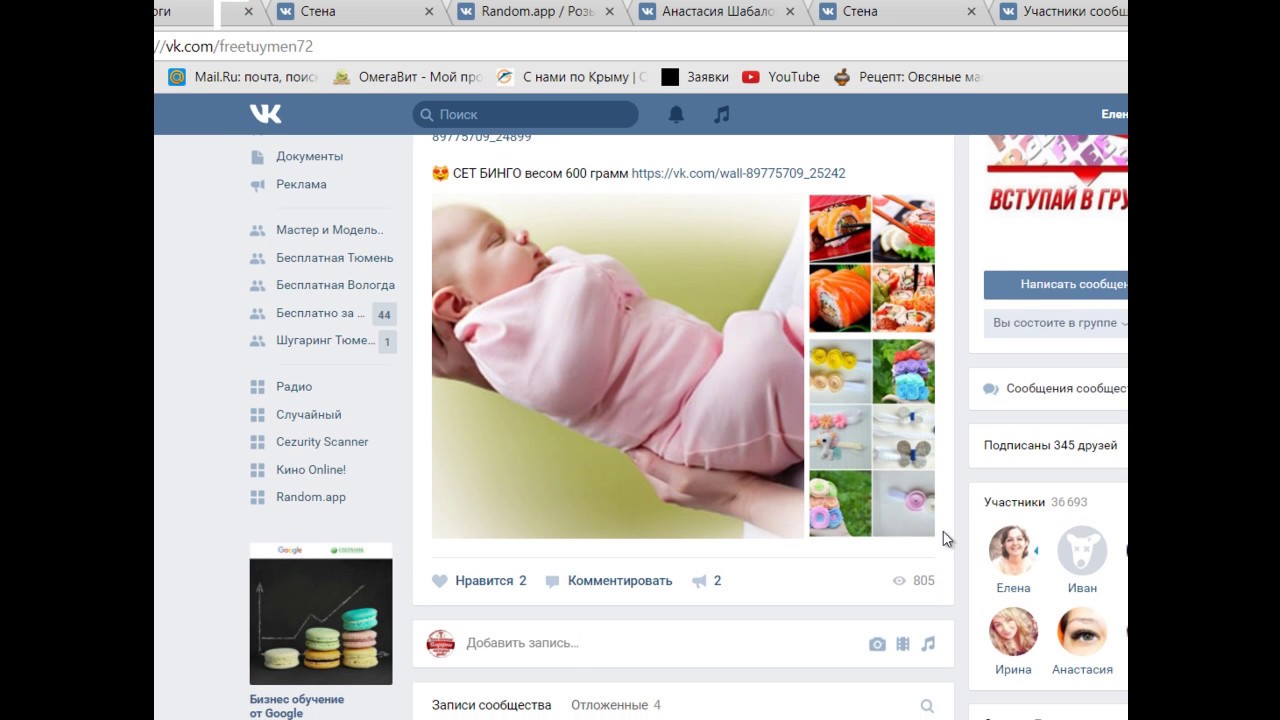Like the post with the Нравится heart

point(479,581)
